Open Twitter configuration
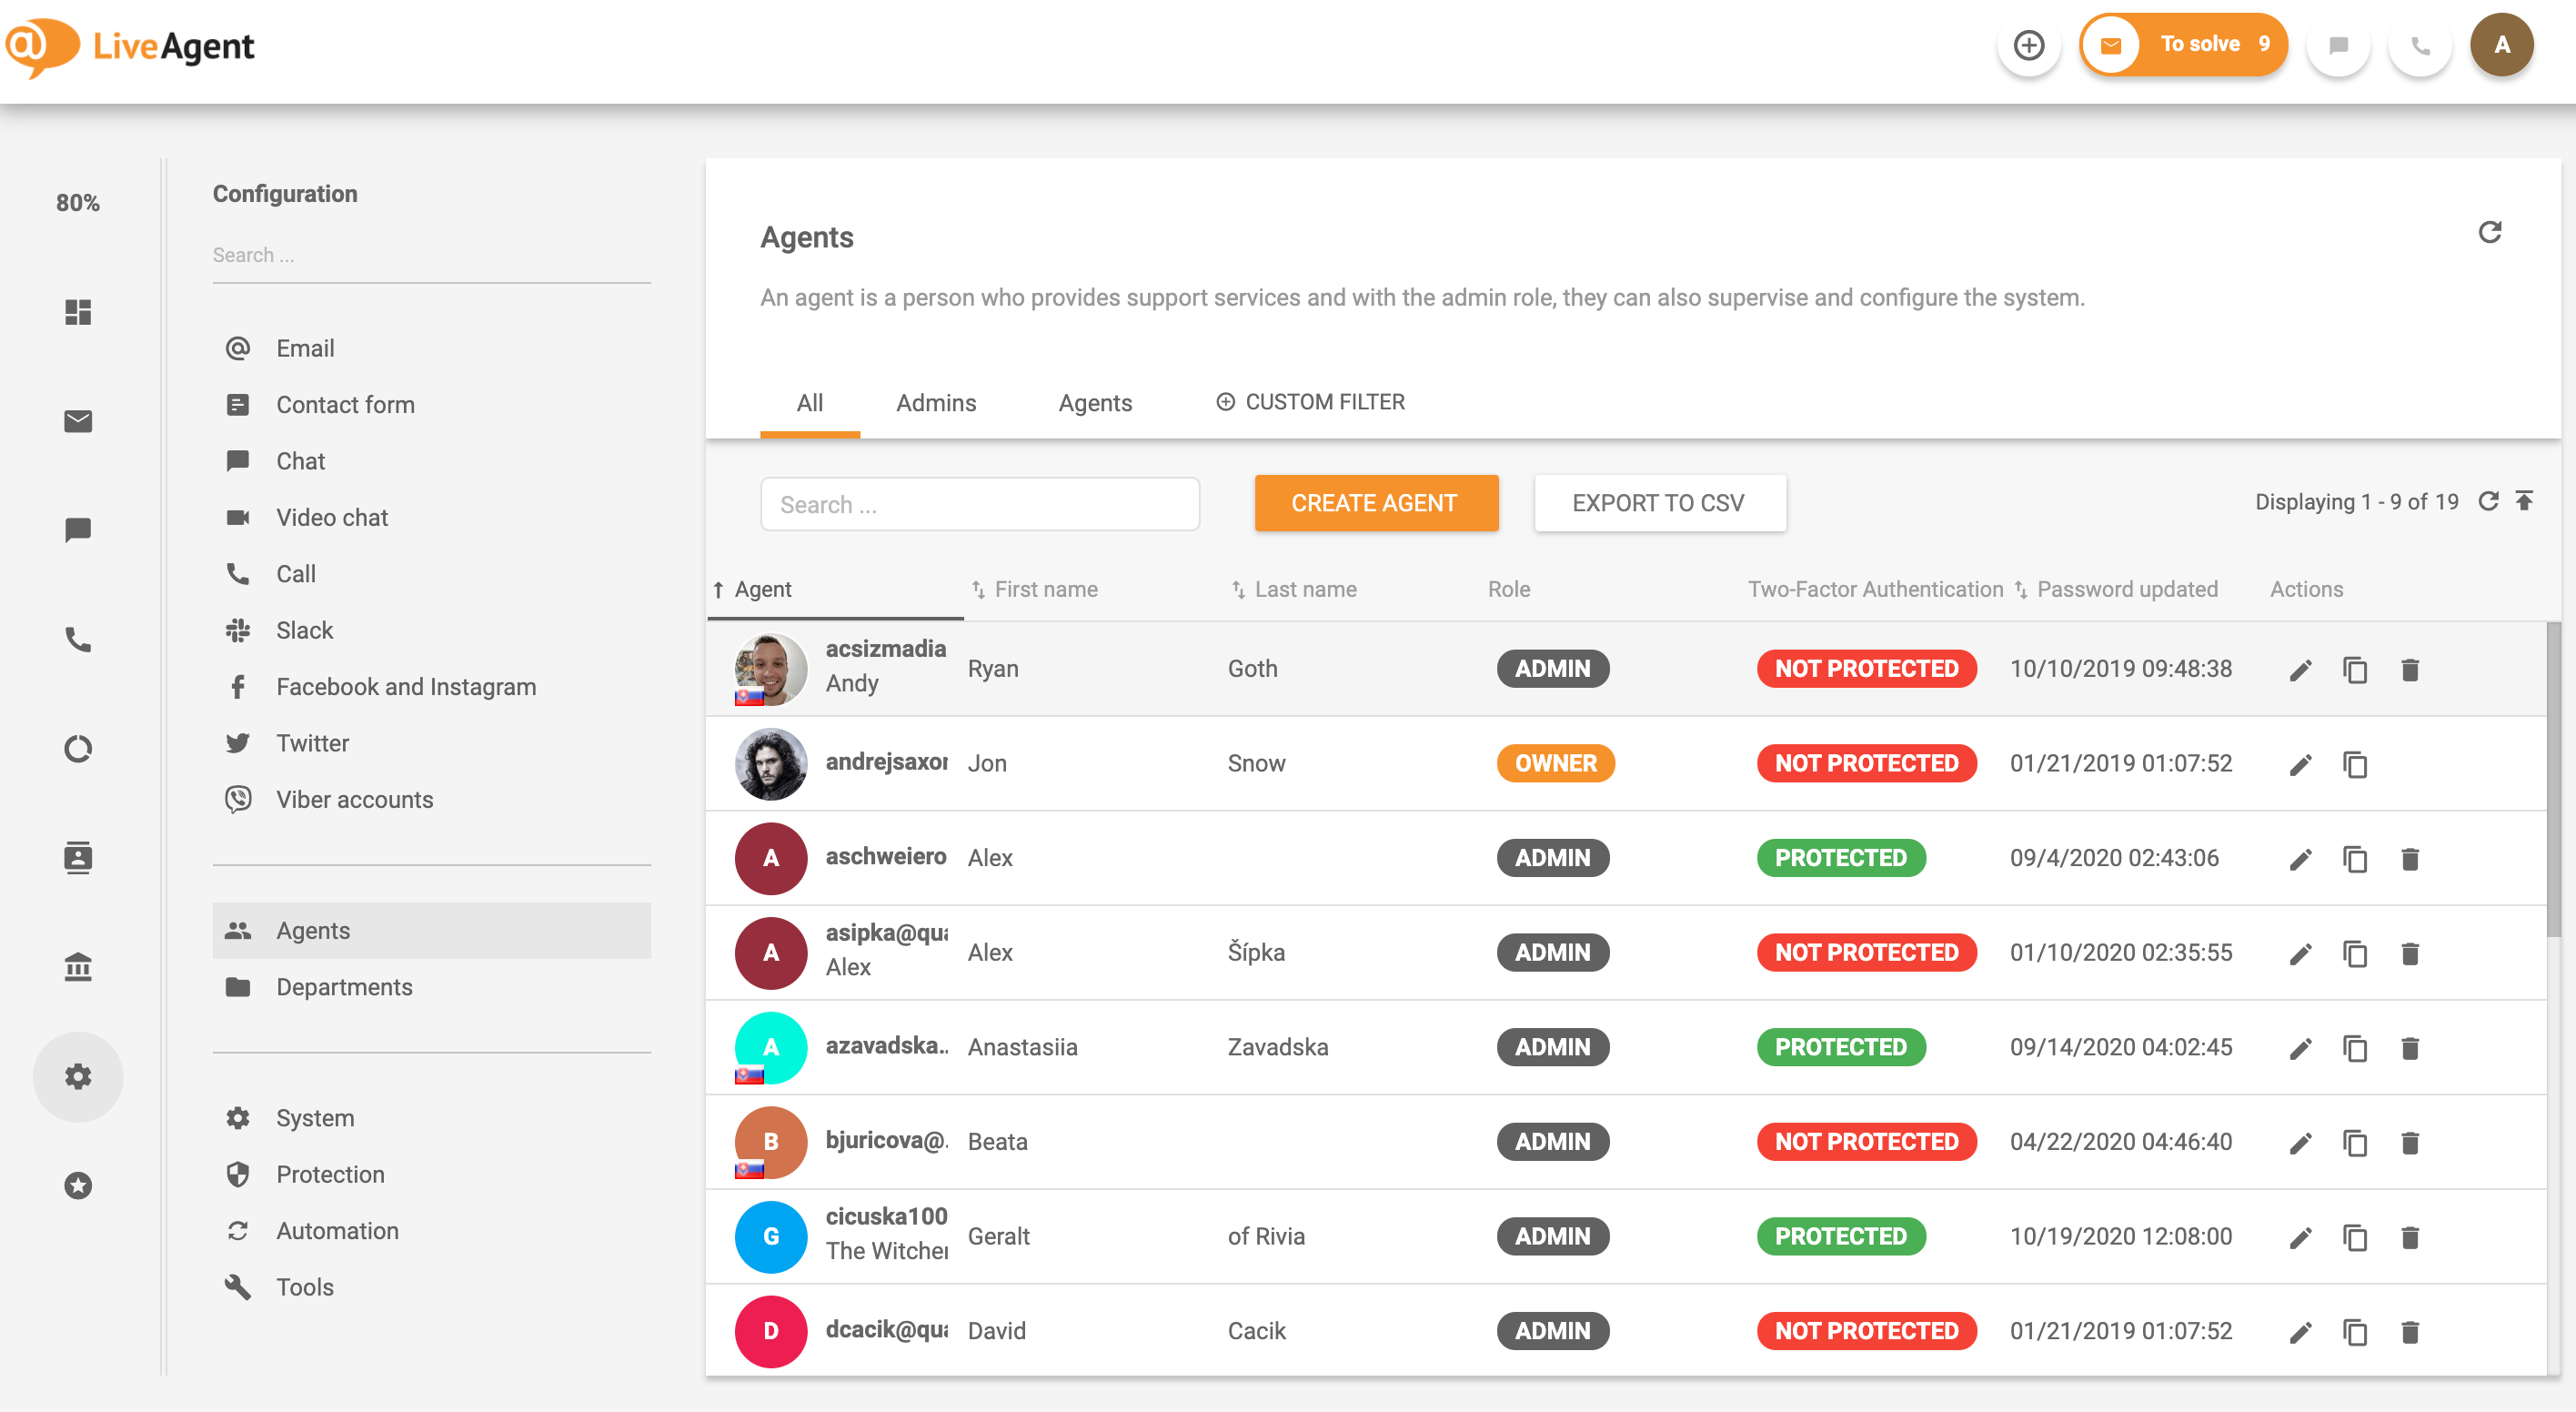Viewport: 2576px width, 1412px height. 431,743
